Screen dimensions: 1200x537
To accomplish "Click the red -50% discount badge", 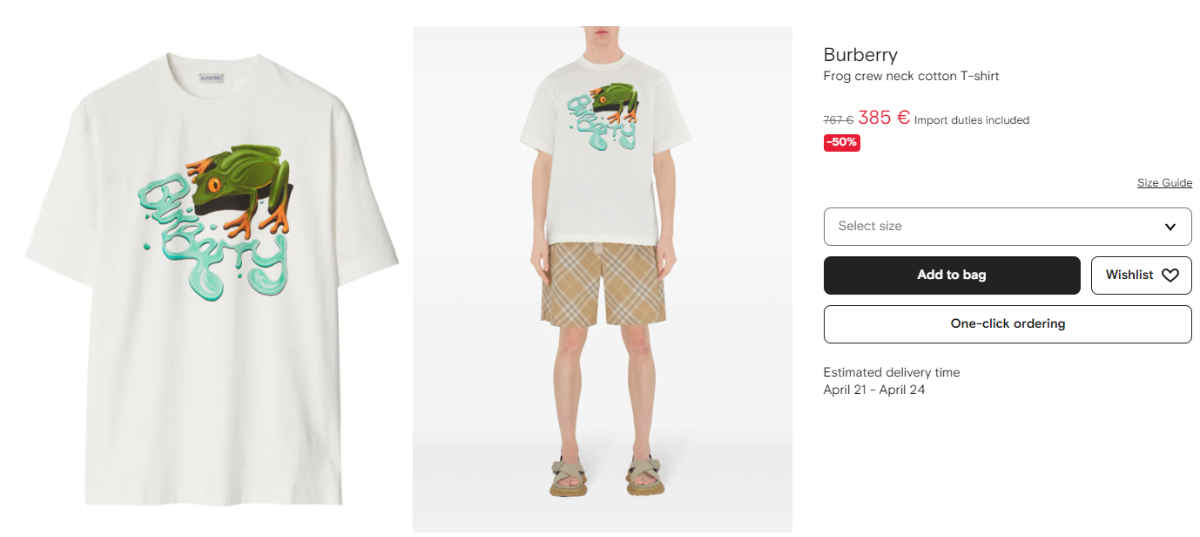I will click(x=842, y=142).
